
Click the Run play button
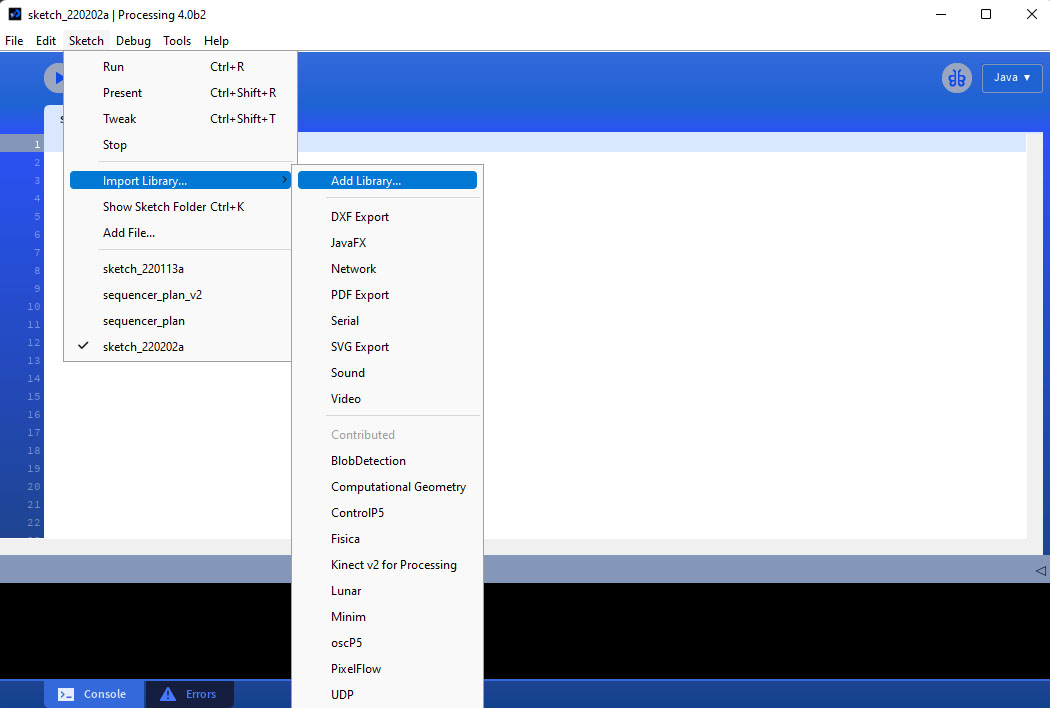[54, 78]
